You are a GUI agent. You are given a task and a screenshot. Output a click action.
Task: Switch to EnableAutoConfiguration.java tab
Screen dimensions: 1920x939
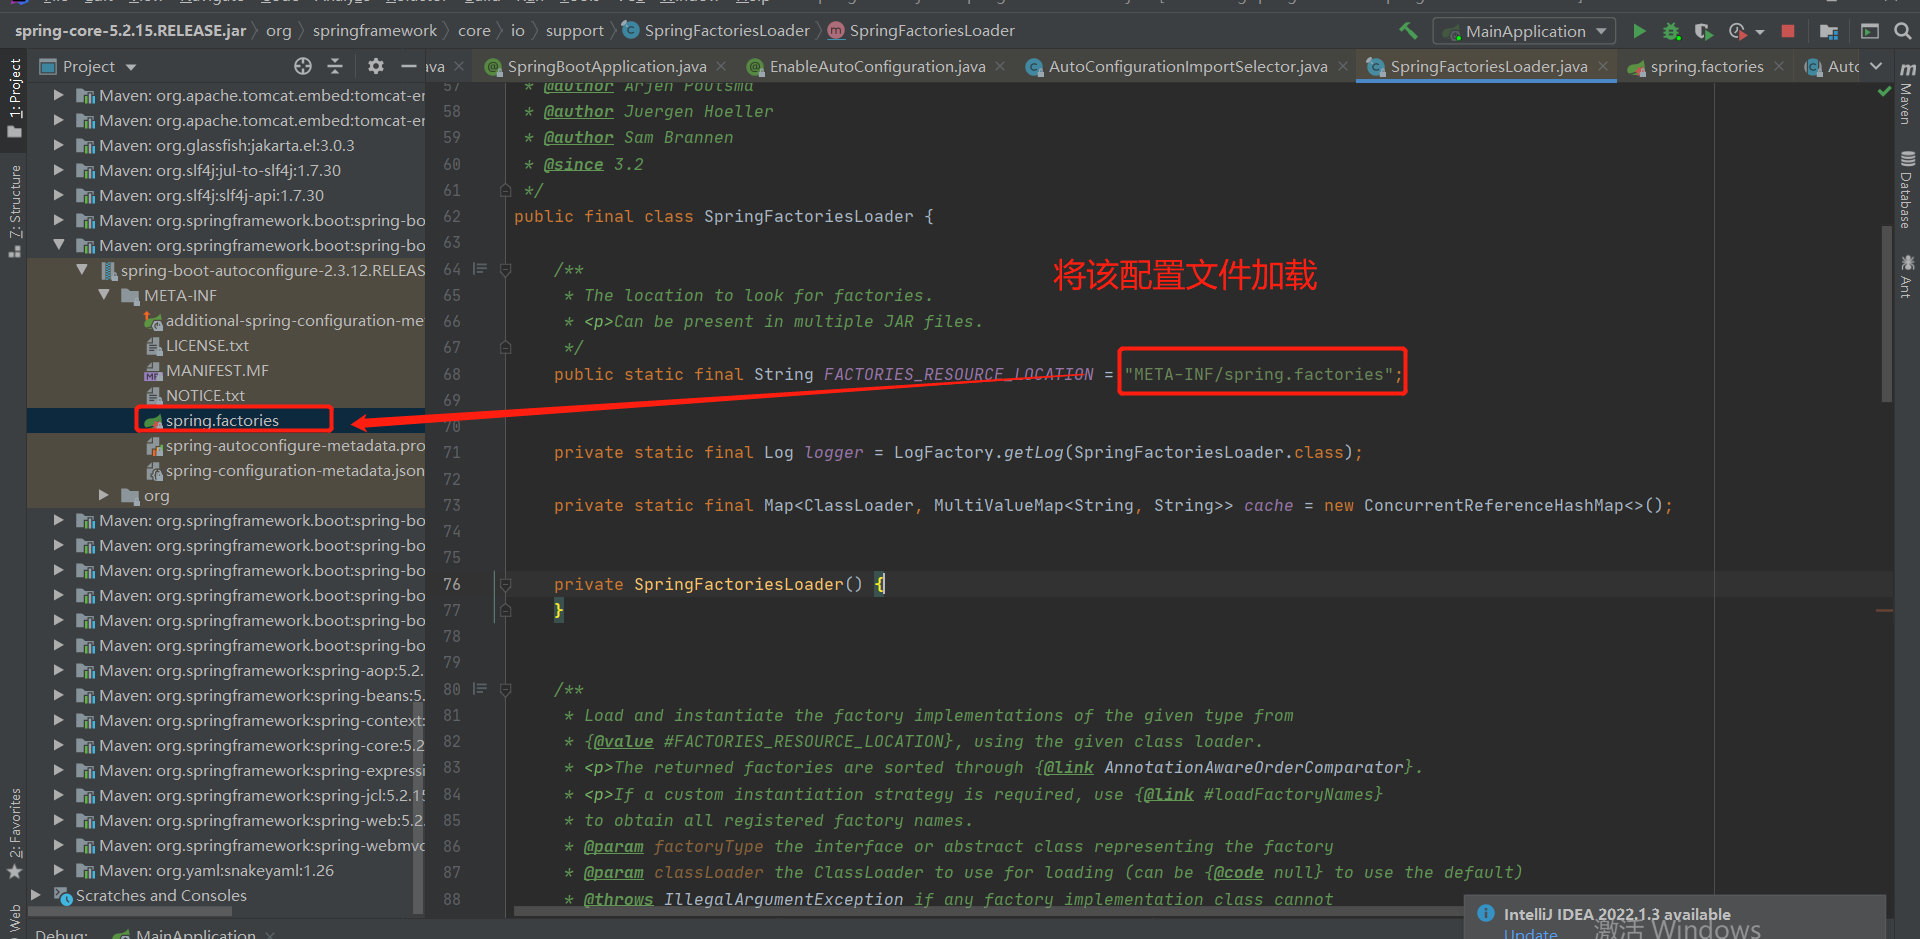(876, 66)
